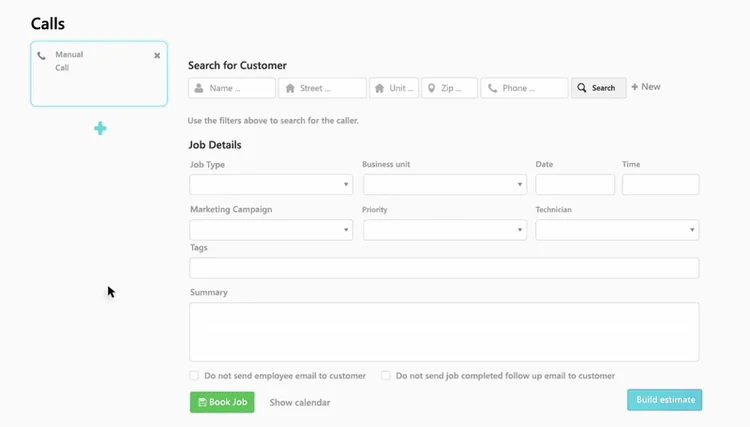Check Do not send employee email to customer

194,375
